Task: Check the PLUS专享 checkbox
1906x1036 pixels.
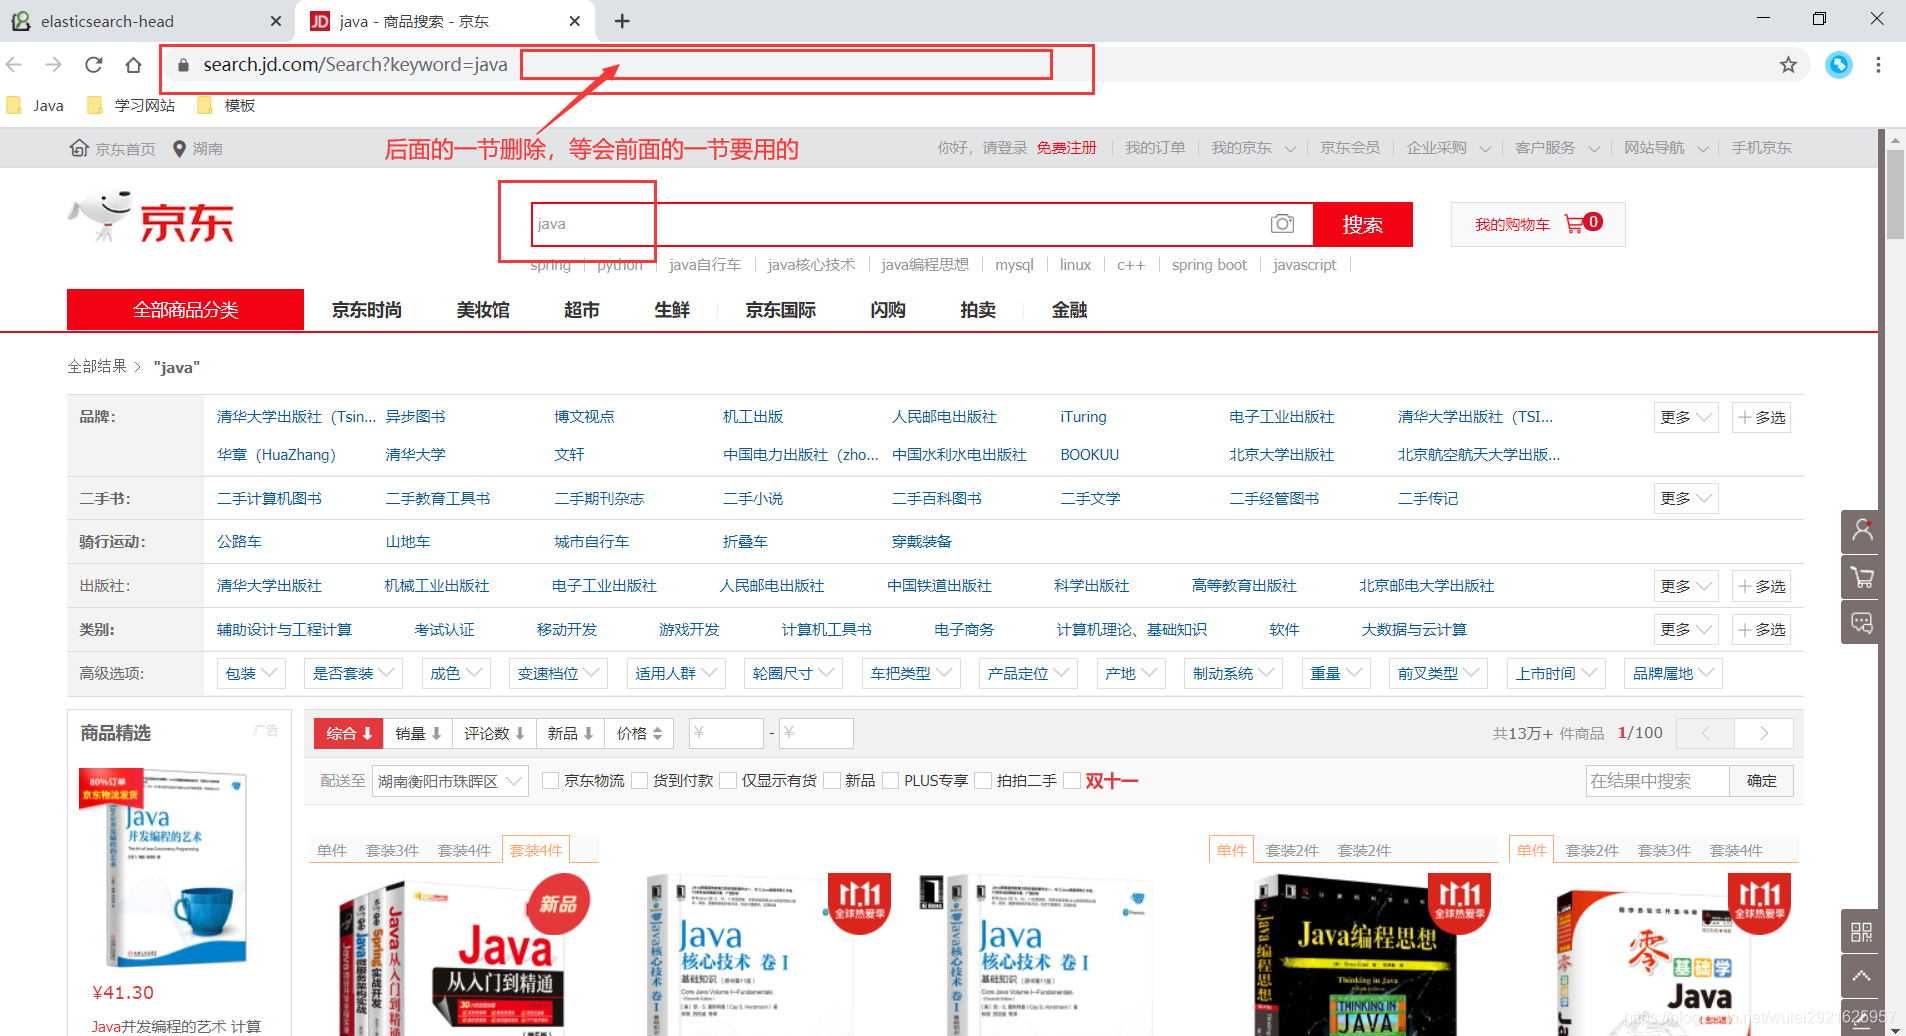Action: pos(890,780)
